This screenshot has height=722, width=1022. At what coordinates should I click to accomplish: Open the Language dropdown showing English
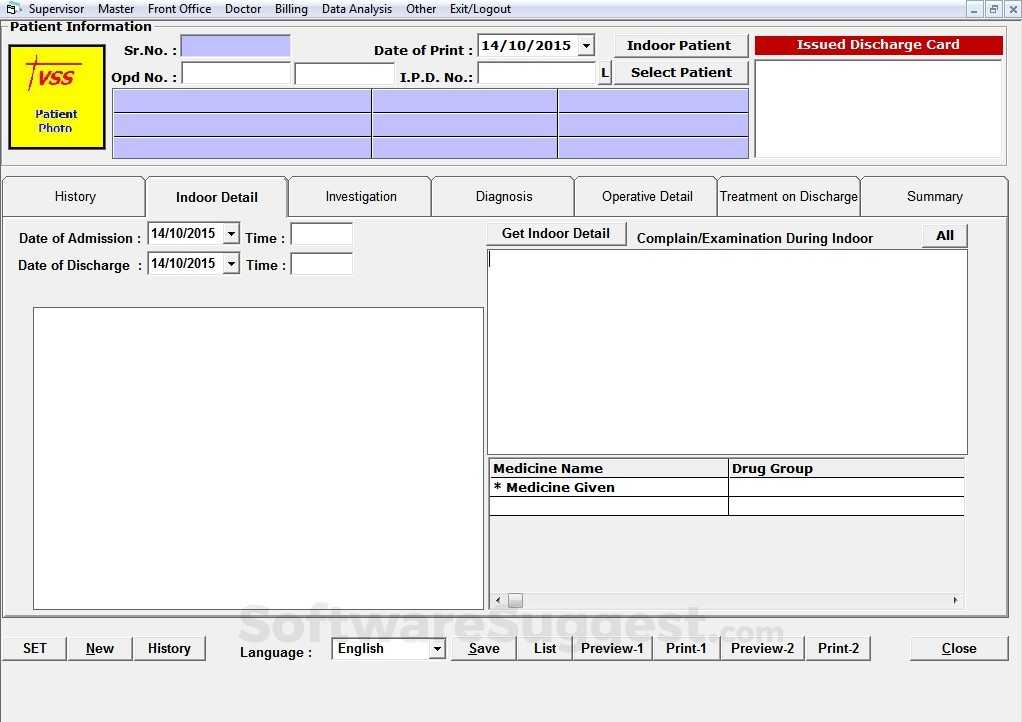click(x=437, y=648)
